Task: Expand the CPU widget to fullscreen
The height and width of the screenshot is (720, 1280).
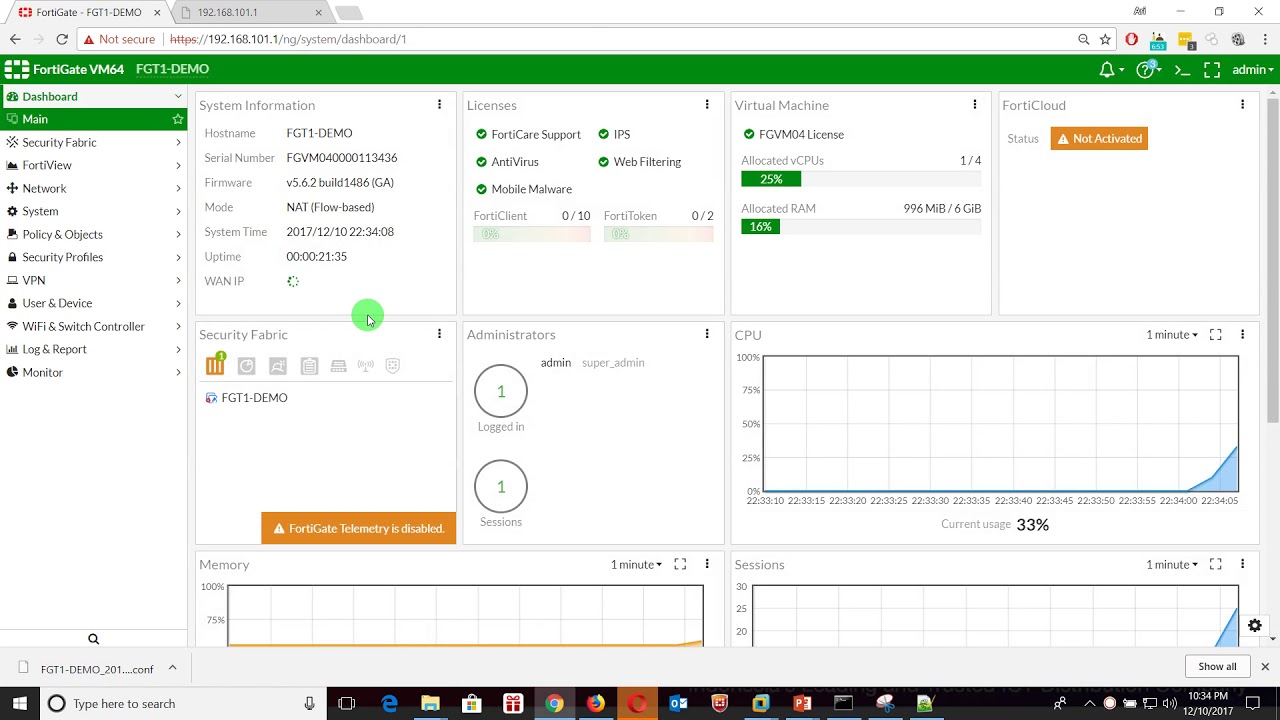Action: click(x=1216, y=335)
